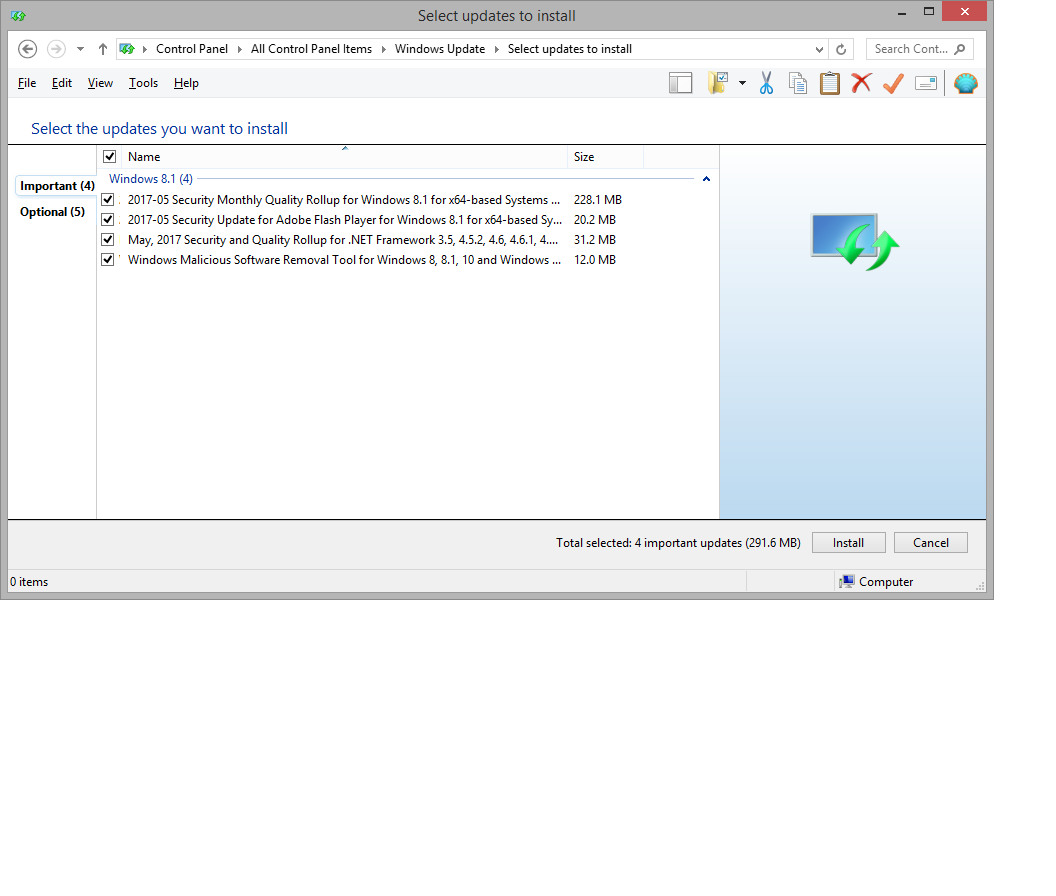Image resolution: width=1056 pixels, height=896 pixels.
Task: Click the 0 items status bar text
Action: click(x=29, y=581)
